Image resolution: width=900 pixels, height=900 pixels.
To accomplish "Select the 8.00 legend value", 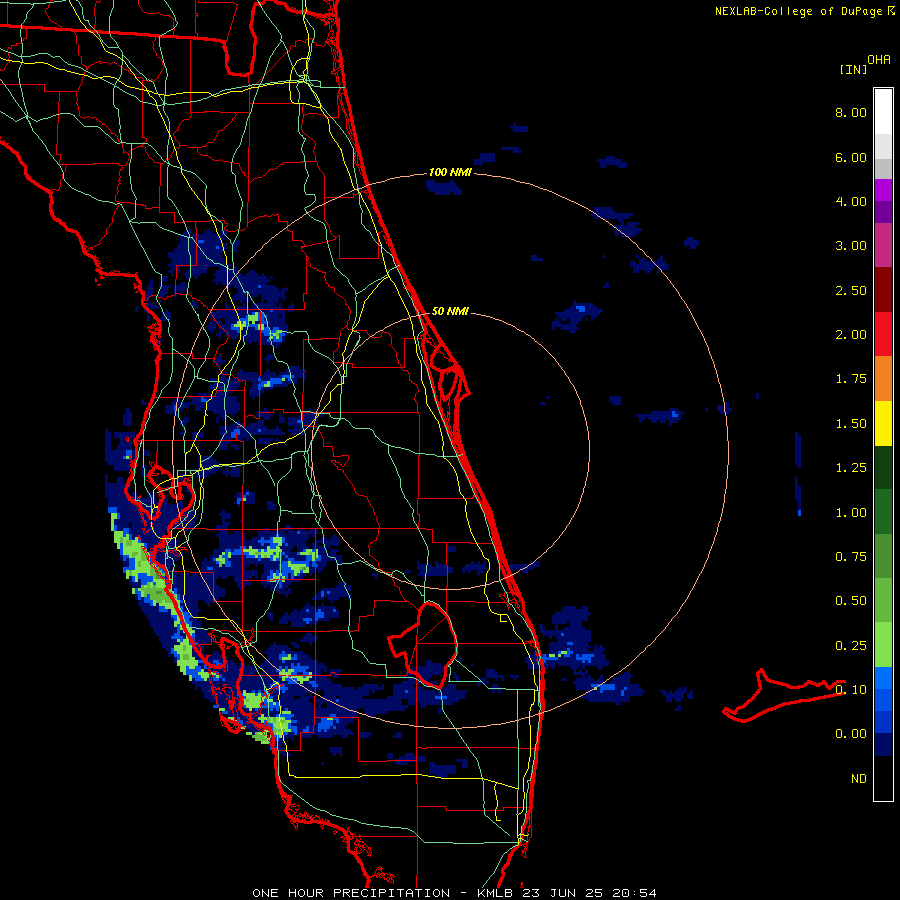I will (x=851, y=112).
